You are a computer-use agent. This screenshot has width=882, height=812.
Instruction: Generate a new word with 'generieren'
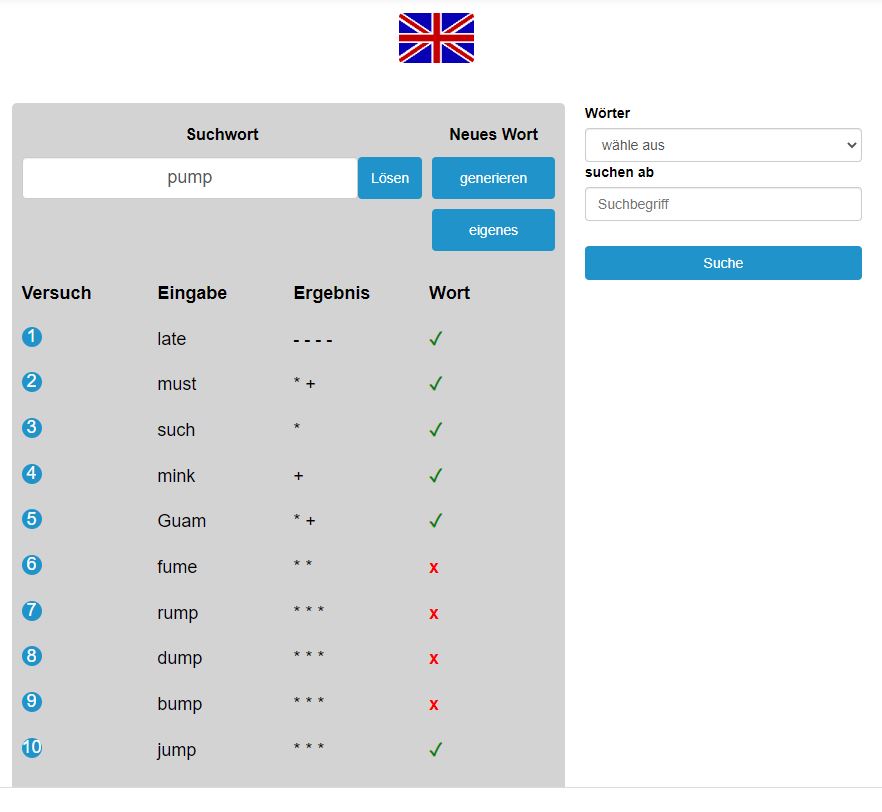[493, 178]
